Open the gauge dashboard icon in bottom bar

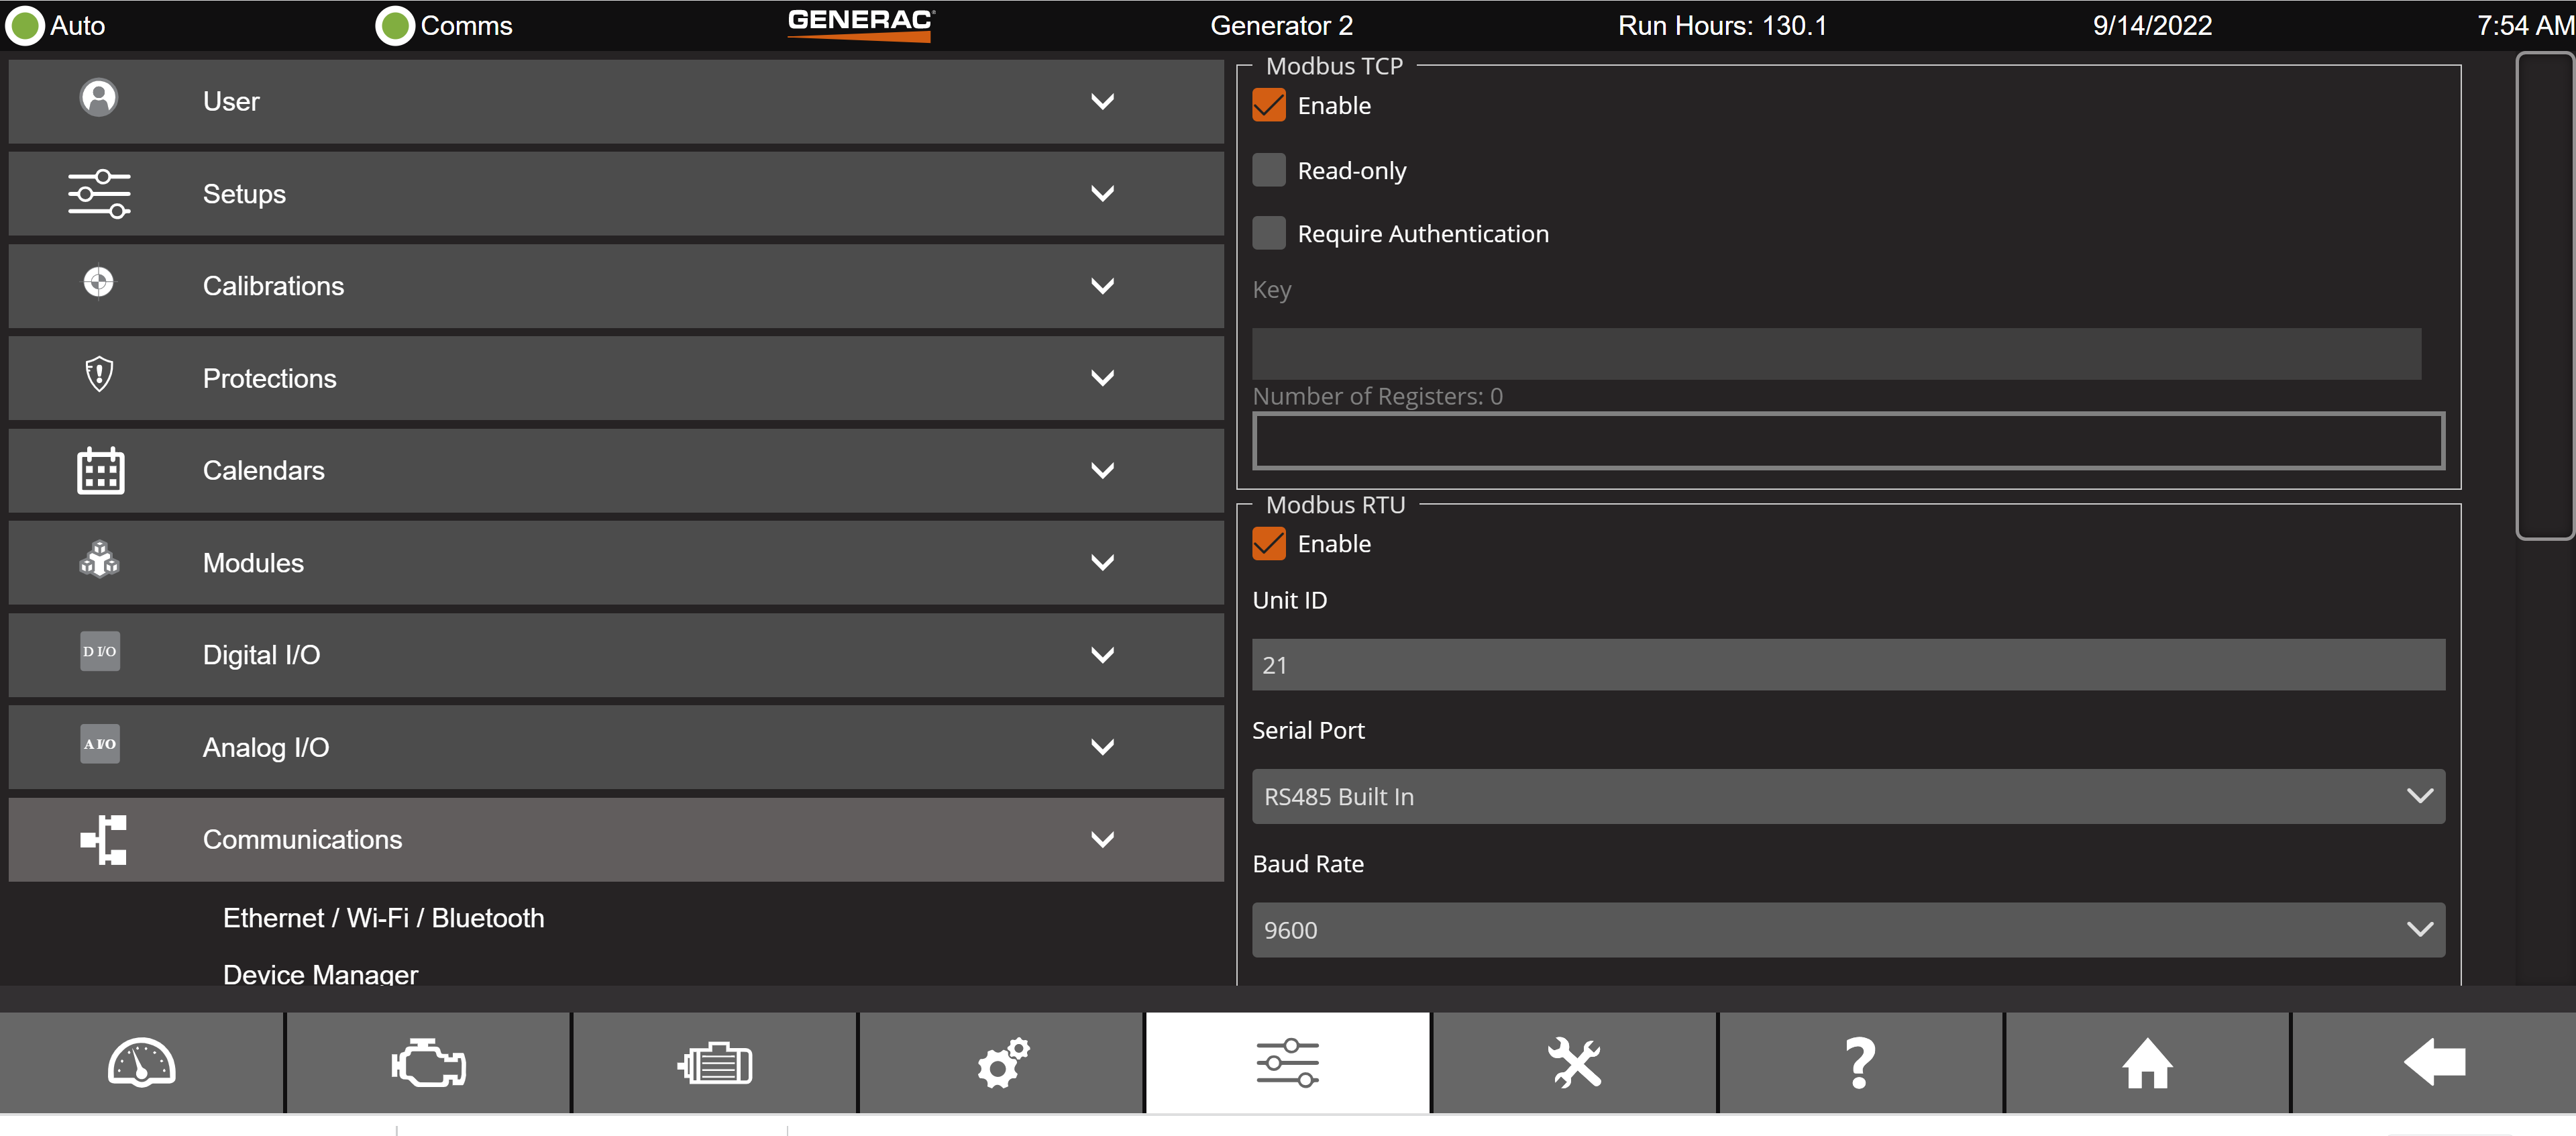(141, 1062)
